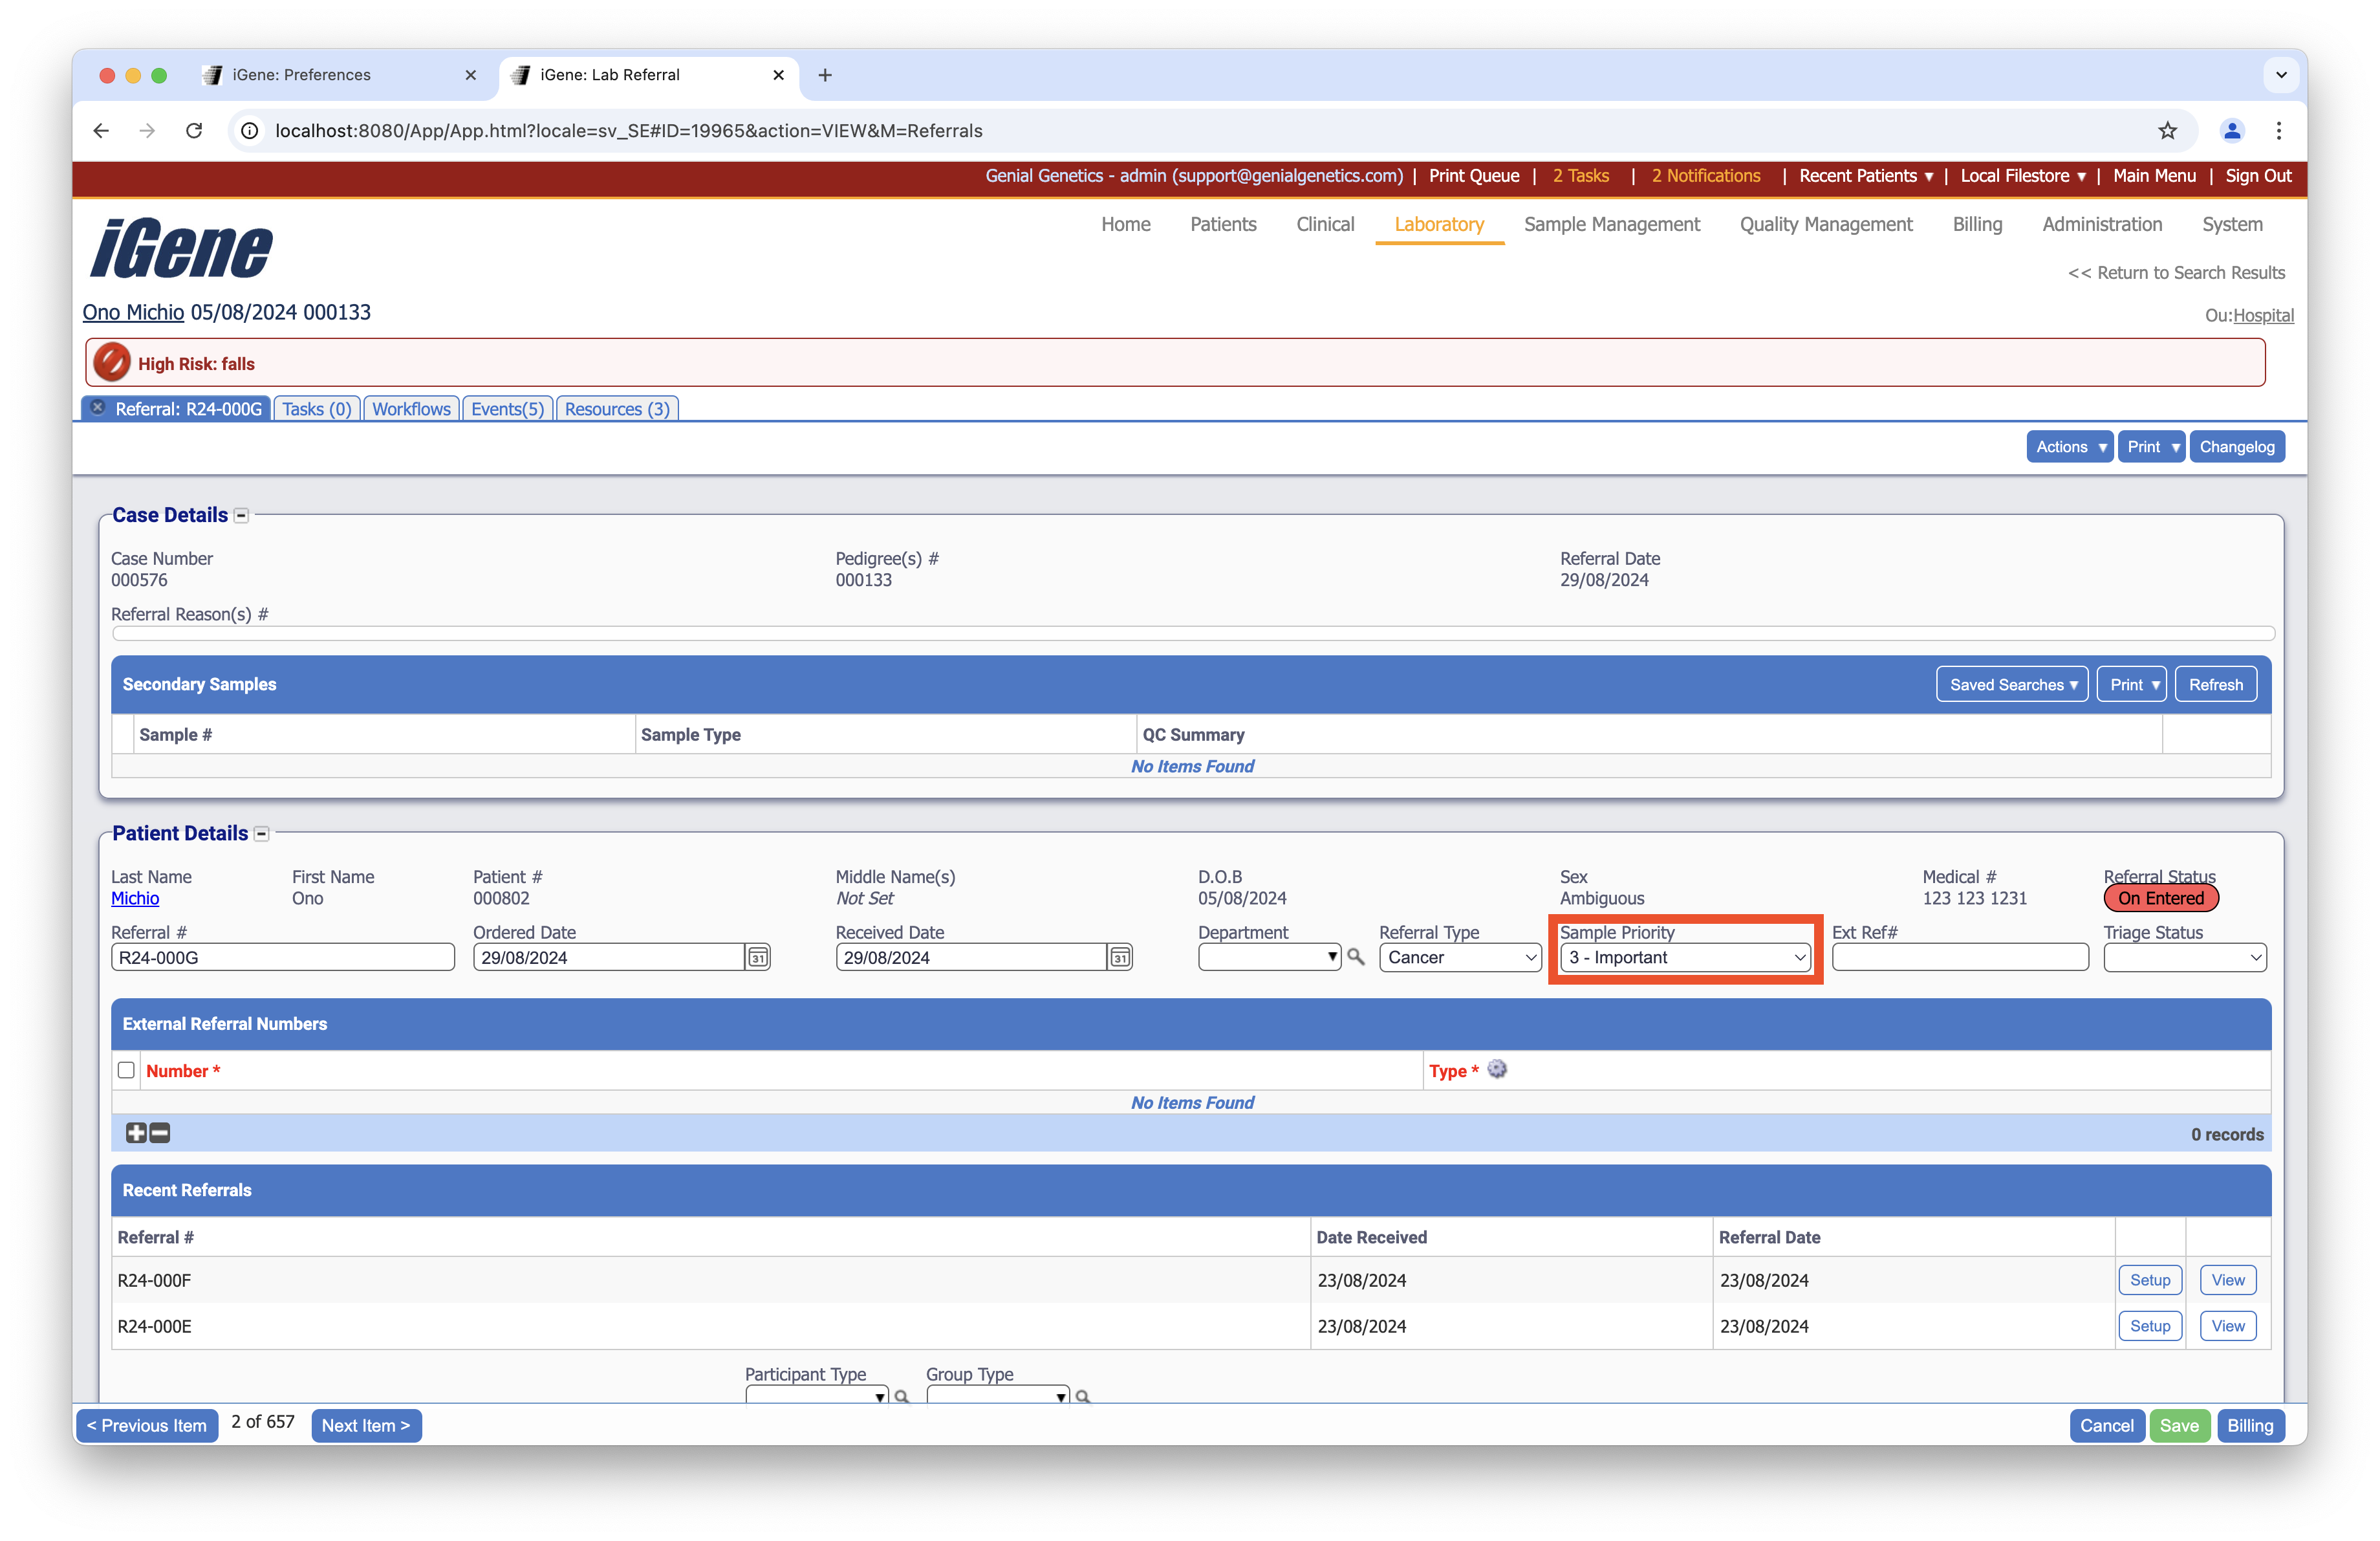Click the Ordered Date calendar icon
The width and height of the screenshot is (2380, 1541).
(758, 957)
